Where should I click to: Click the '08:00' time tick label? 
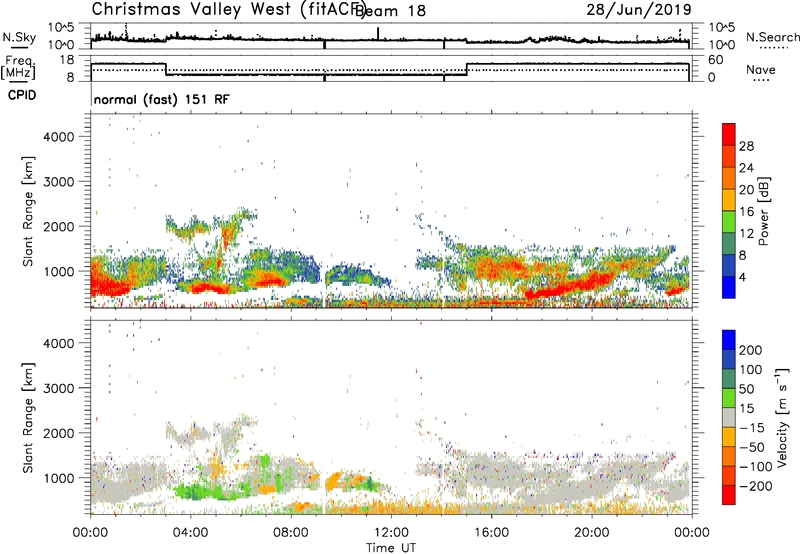291,533
